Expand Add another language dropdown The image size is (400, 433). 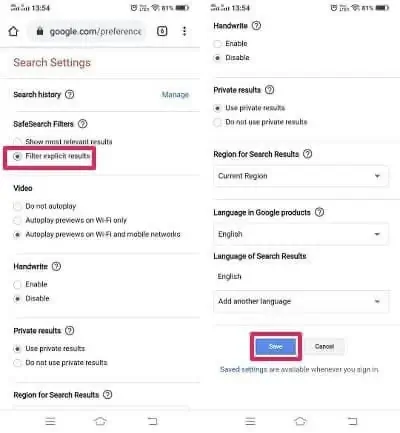301,301
